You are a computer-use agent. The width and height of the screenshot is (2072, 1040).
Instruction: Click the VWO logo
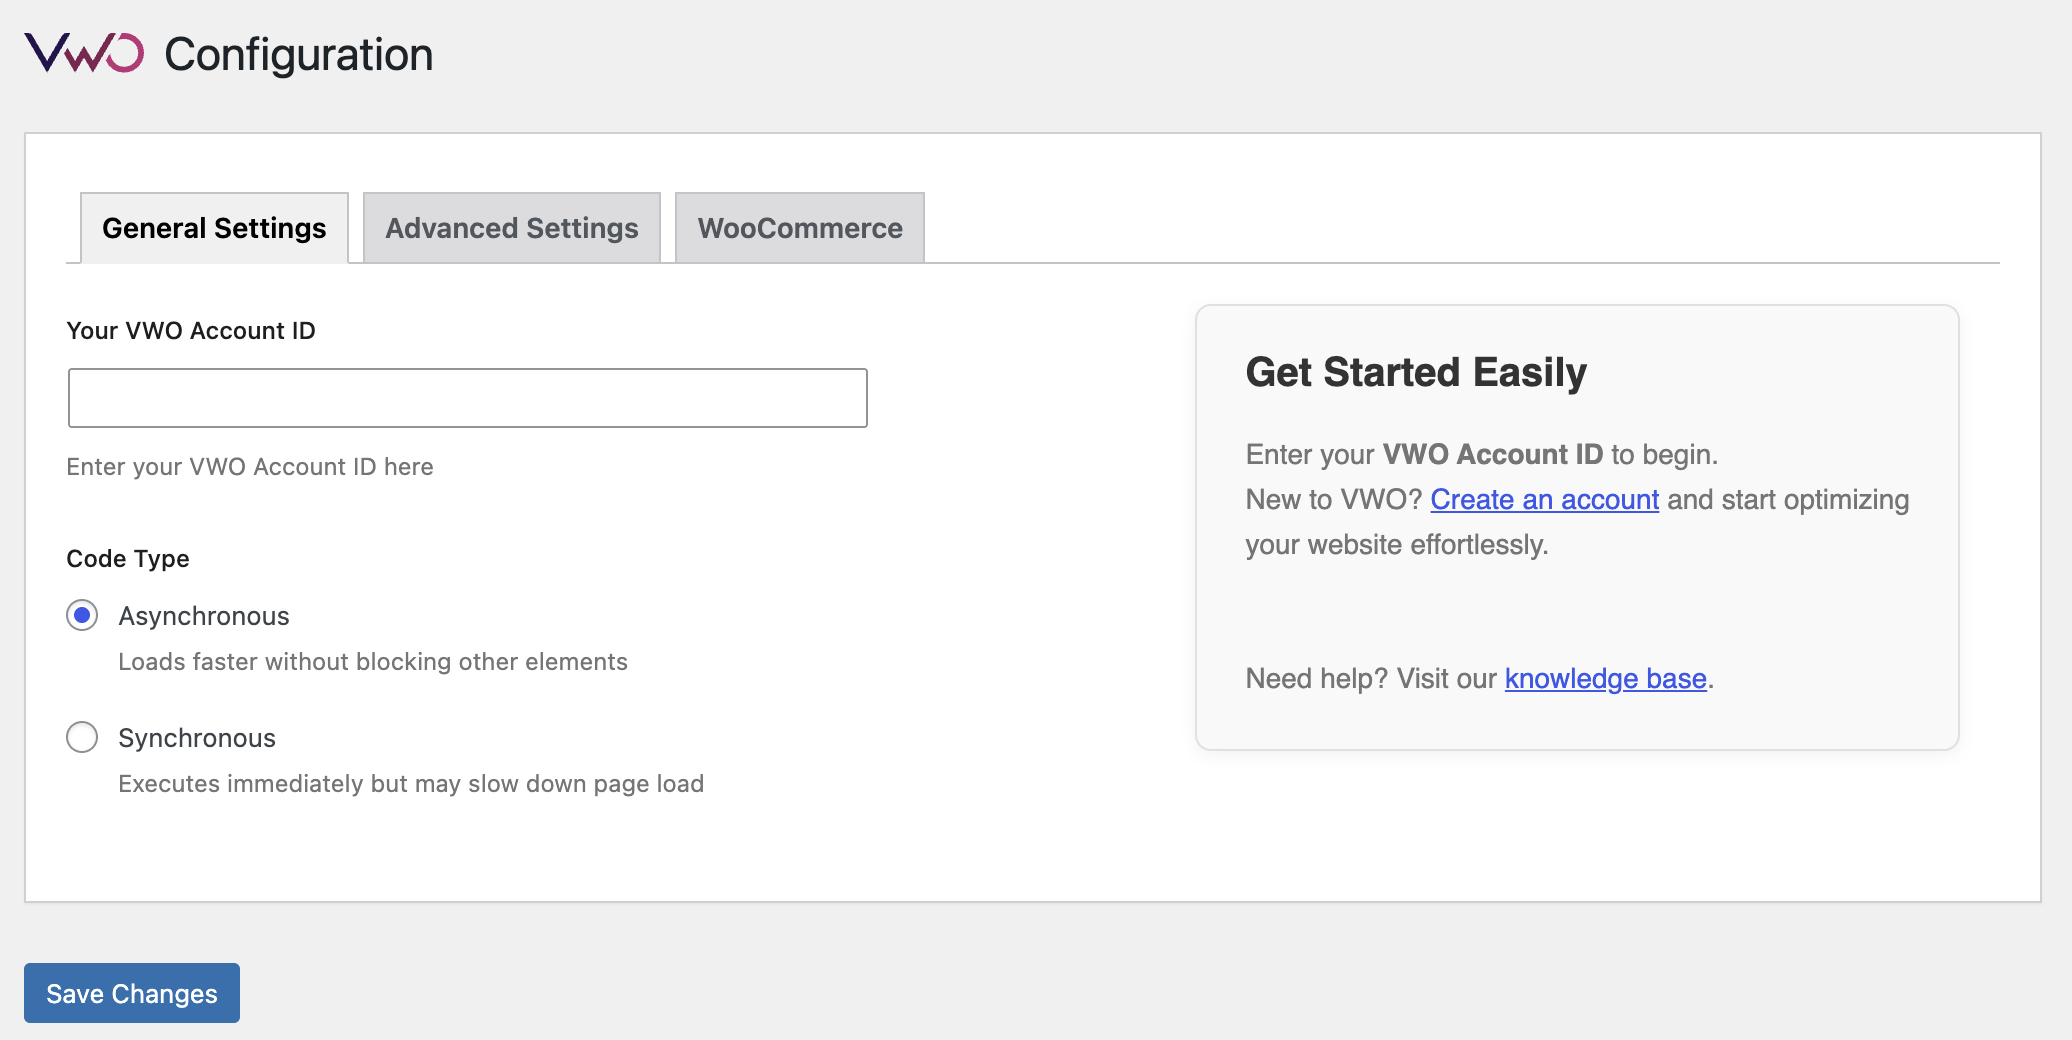pyautogui.click(x=84, y=53)
